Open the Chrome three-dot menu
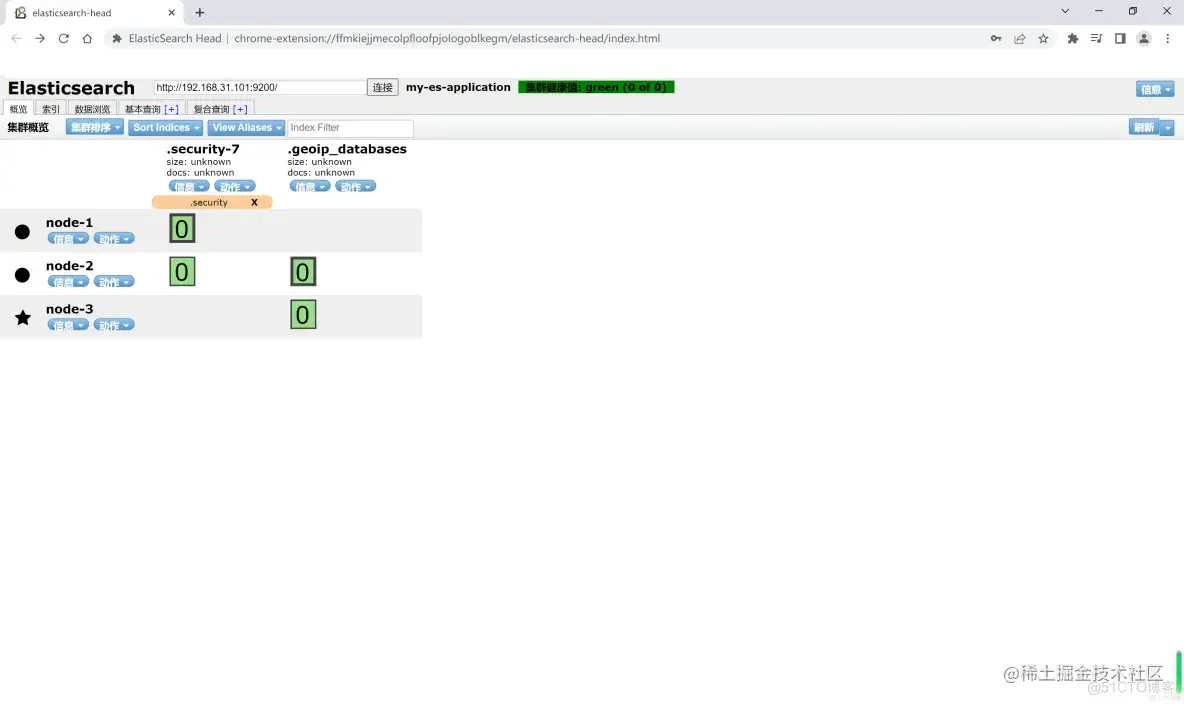The image size is (1184, 704). (x=1167, y=39)
